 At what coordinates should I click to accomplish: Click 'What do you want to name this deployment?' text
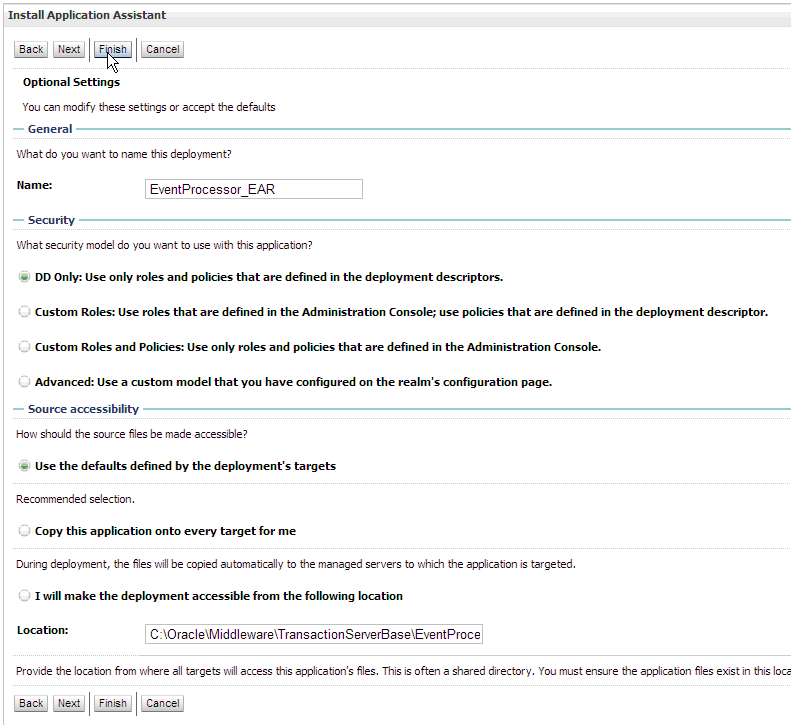pos(124,154)
